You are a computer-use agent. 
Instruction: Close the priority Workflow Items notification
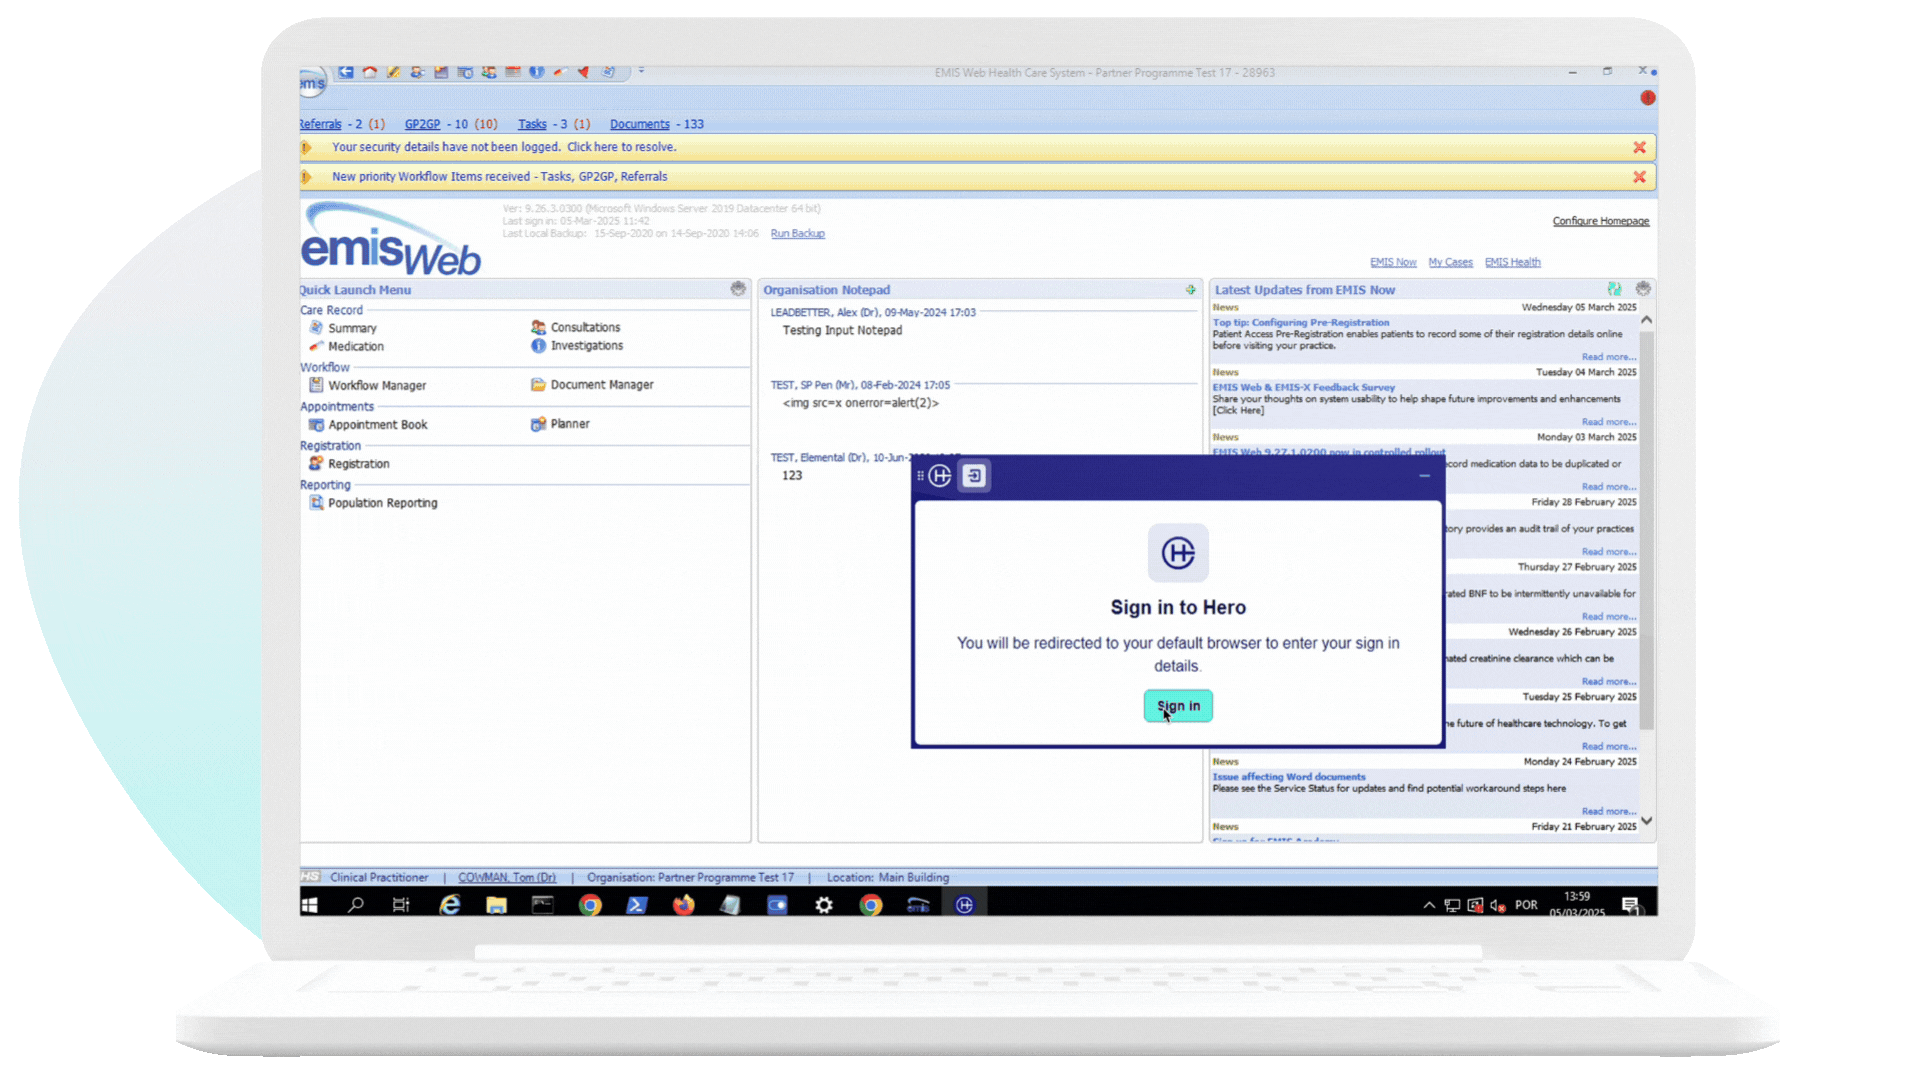tap(1639, 177)
